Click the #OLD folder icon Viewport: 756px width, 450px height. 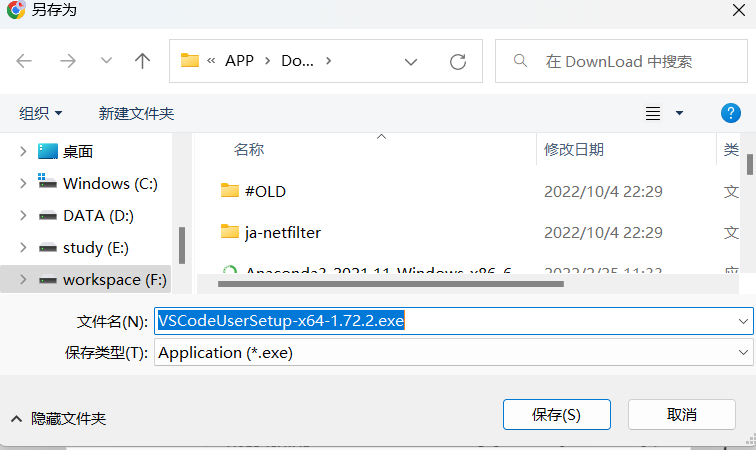coord(230,191)
